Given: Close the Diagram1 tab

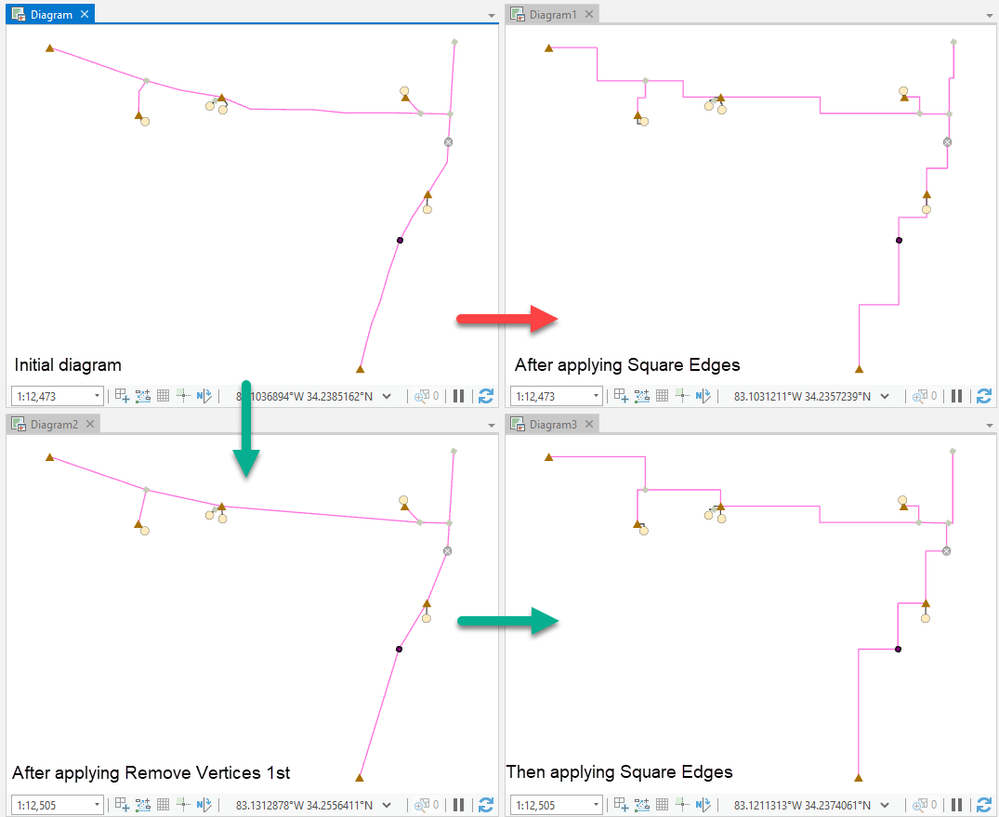Looking at the screenshot, I should (x=589, y=14).
